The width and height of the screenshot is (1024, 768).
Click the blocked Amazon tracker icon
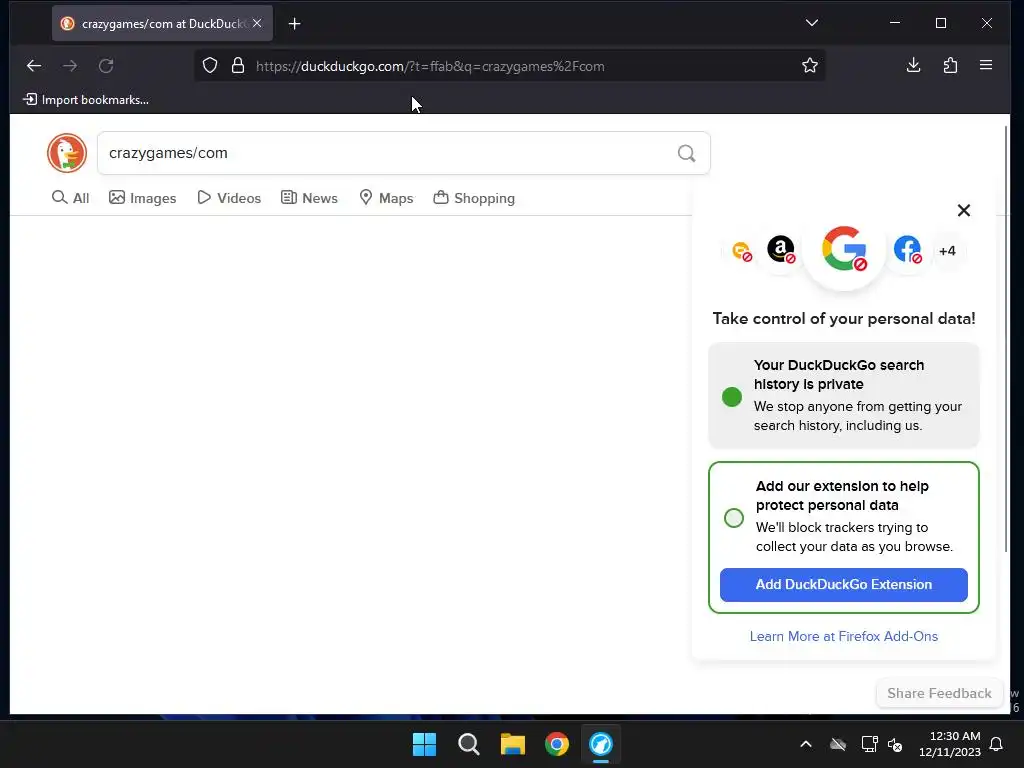[781, 249]
